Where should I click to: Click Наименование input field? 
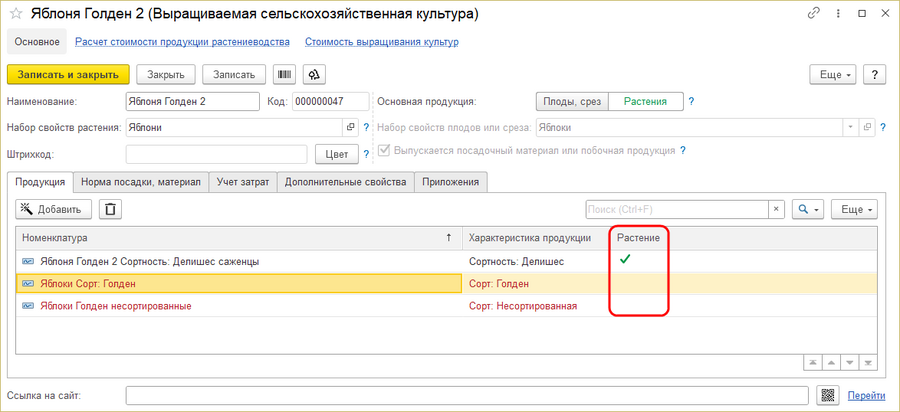(192, 102)
